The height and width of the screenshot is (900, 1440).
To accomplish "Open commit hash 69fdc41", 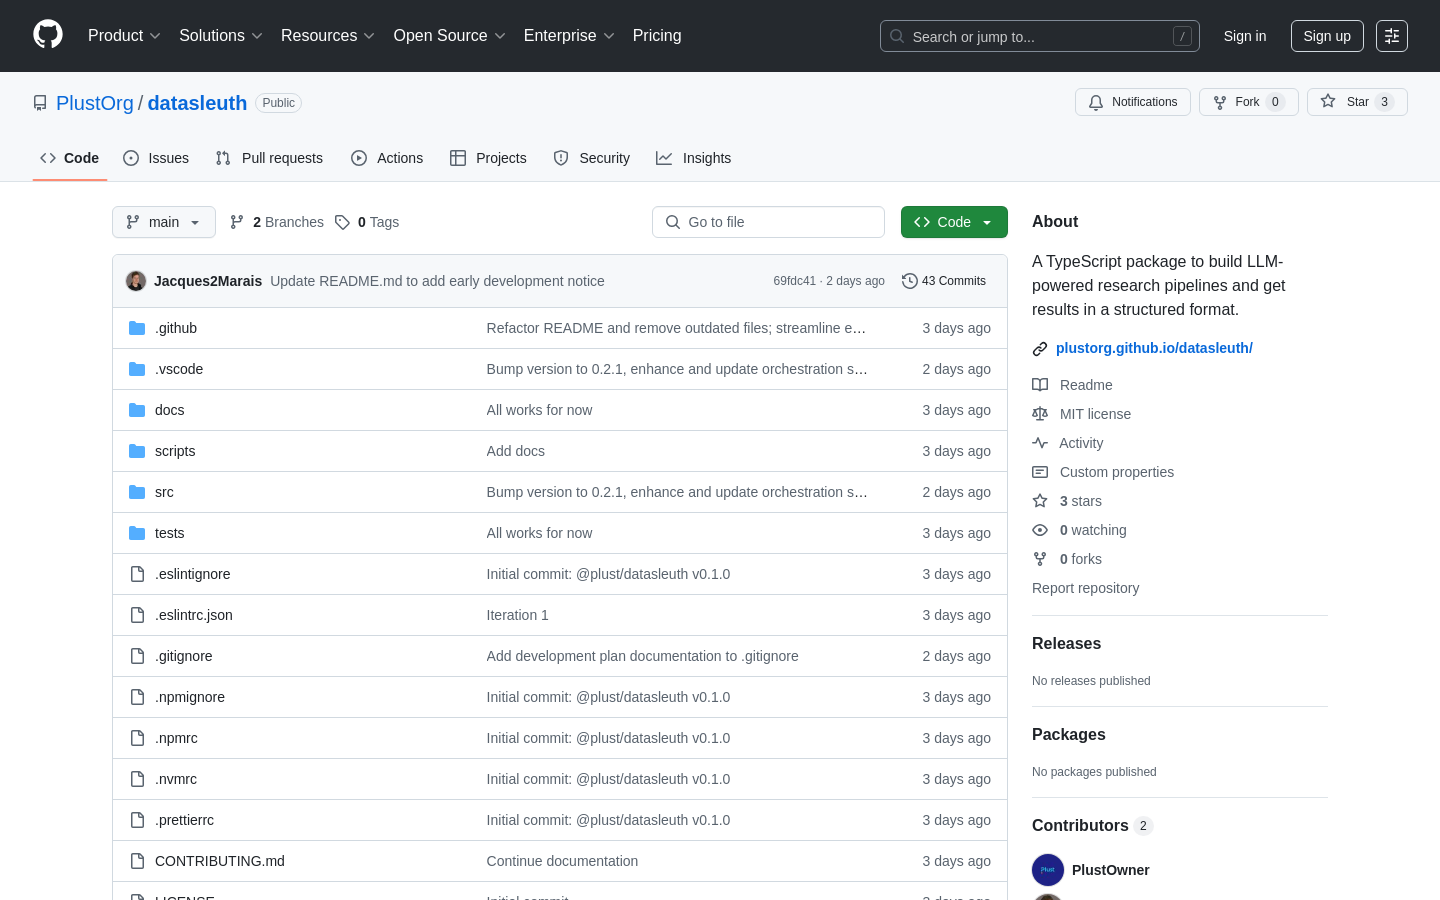I will pos(795,281).
